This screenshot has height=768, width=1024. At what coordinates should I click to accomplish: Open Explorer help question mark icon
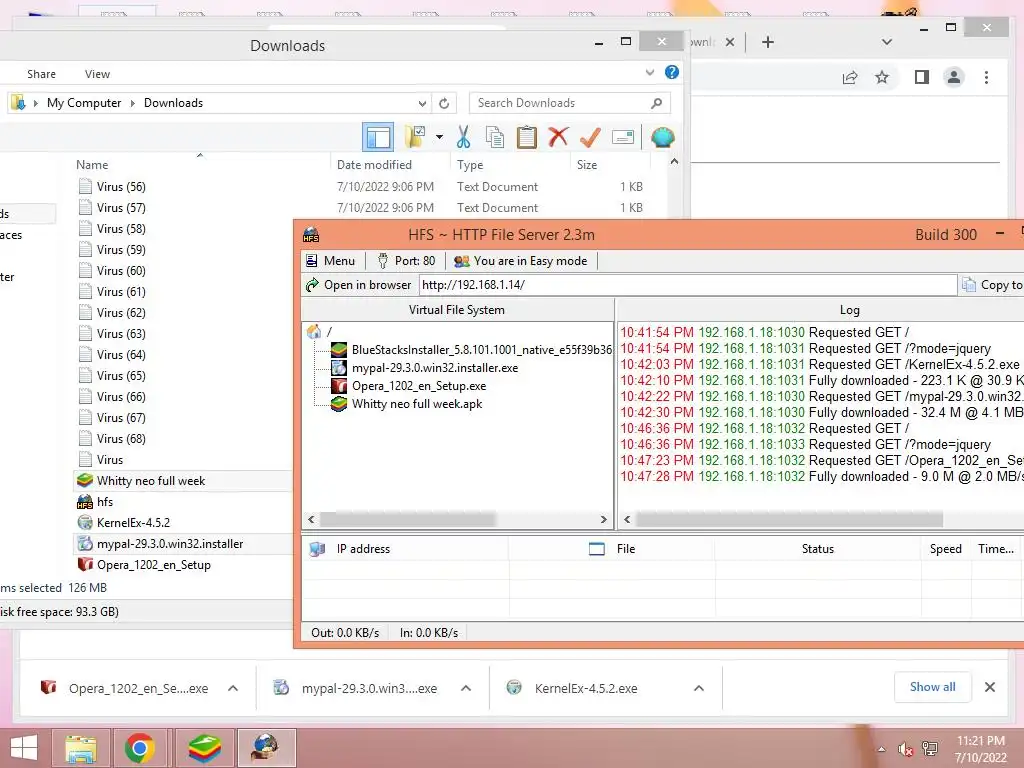click(671, 72)
